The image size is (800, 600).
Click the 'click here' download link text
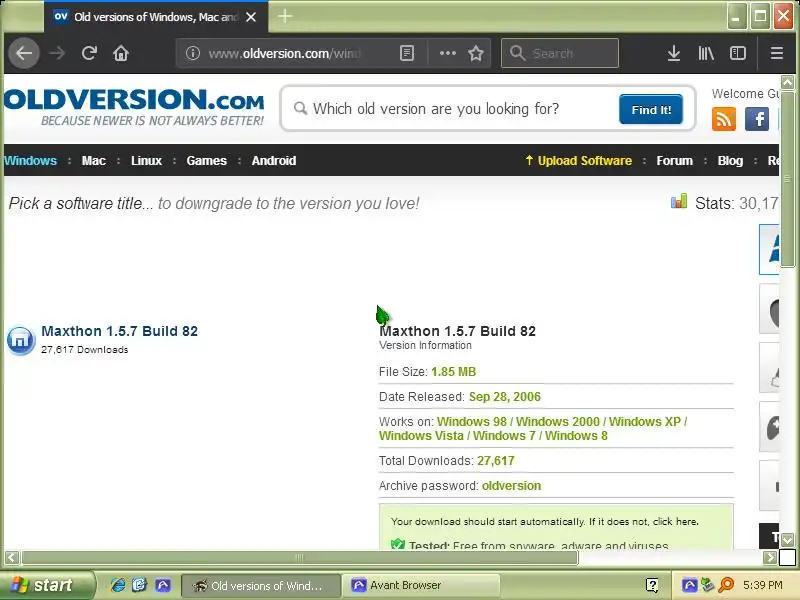coord(674,521)
